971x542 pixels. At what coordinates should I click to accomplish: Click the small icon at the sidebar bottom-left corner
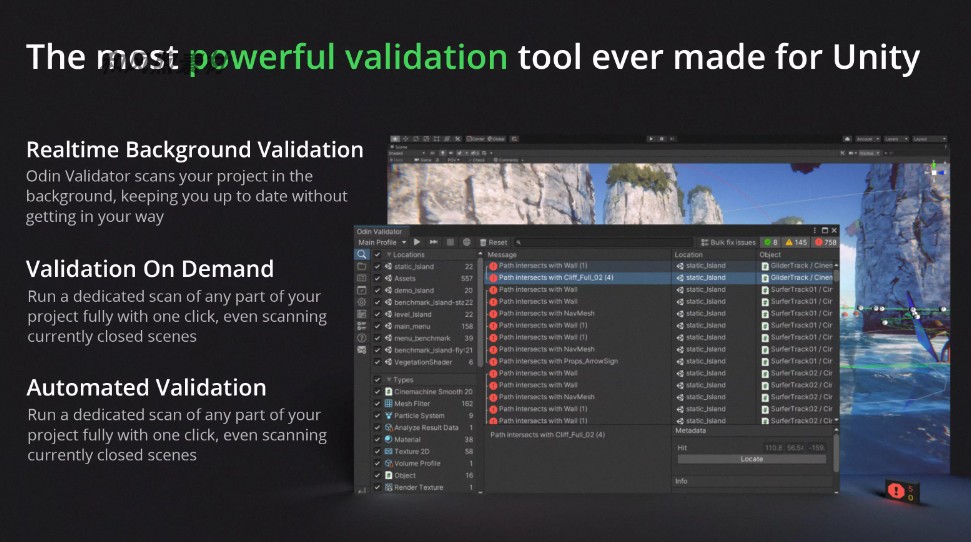pos(362,490)
